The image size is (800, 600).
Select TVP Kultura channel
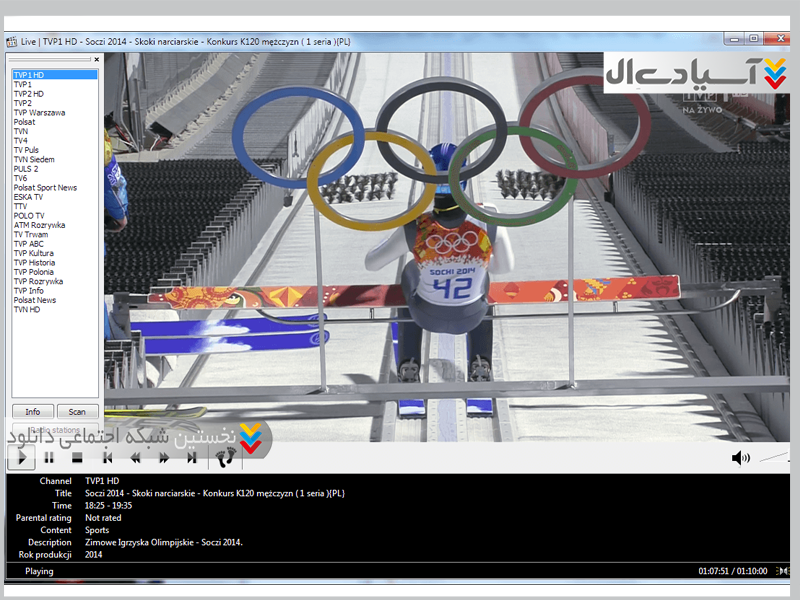[x=33, y=253]
